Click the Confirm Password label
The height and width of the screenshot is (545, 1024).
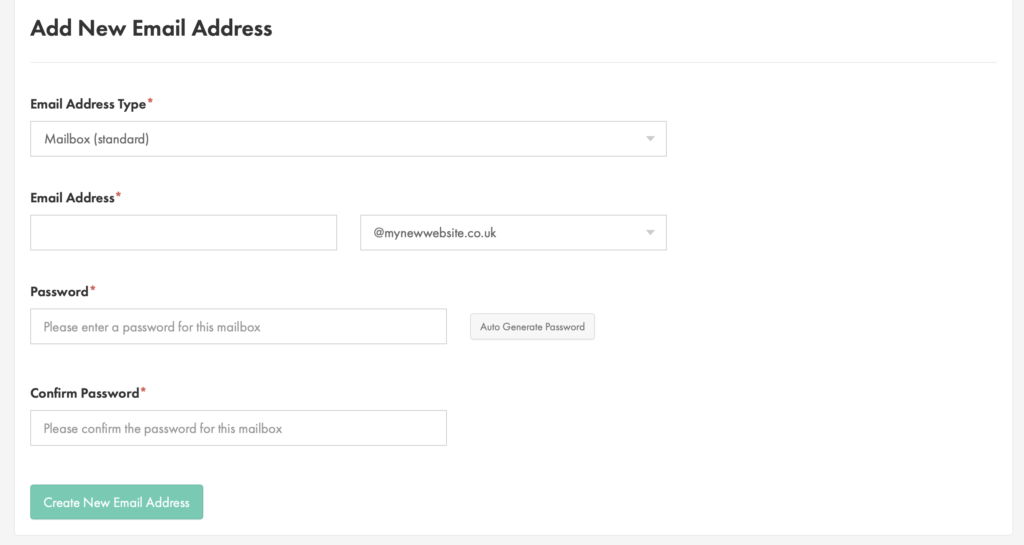85,393
